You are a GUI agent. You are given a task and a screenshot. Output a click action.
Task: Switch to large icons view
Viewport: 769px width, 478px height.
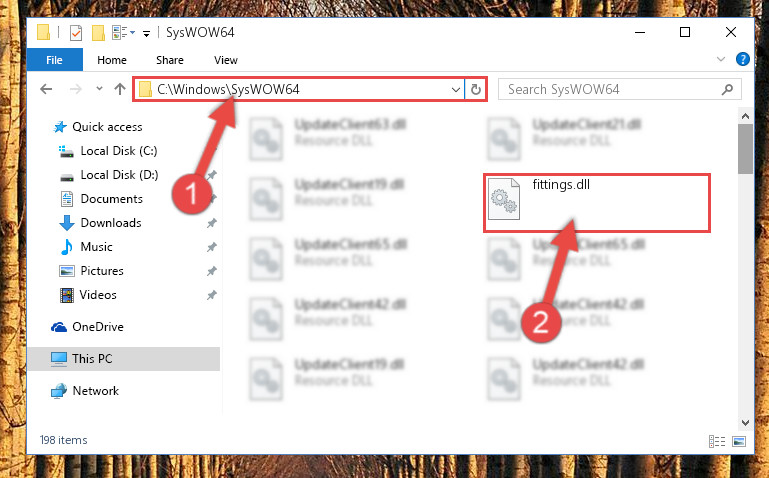pyautogui.click(x=739, y=441)
